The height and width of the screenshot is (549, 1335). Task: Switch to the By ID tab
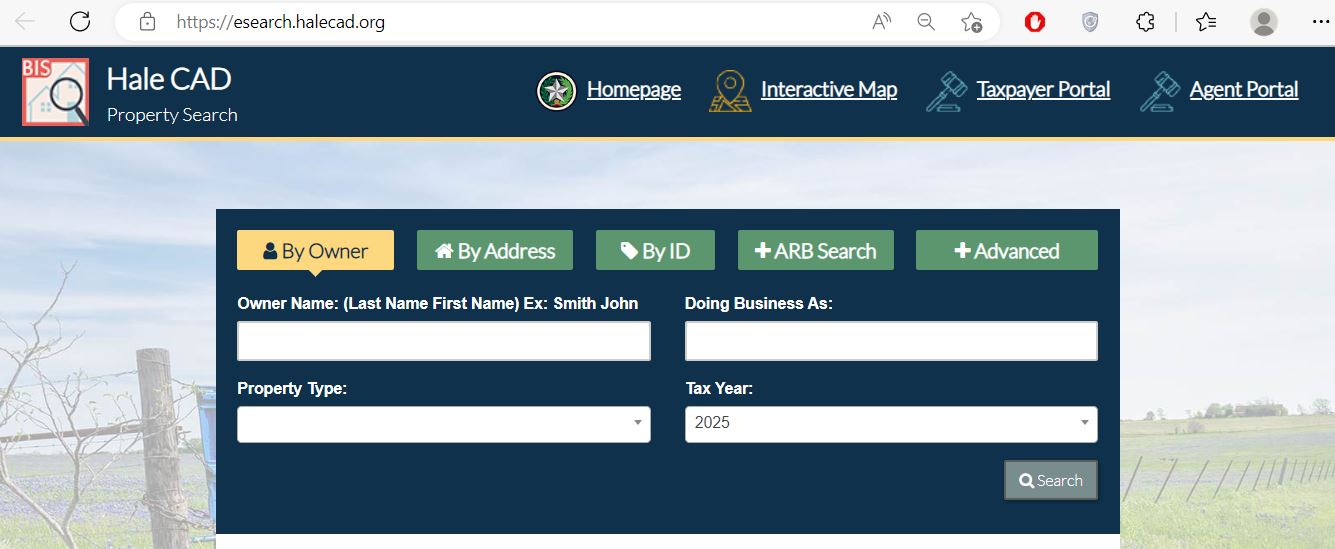[x=655, y=251]
